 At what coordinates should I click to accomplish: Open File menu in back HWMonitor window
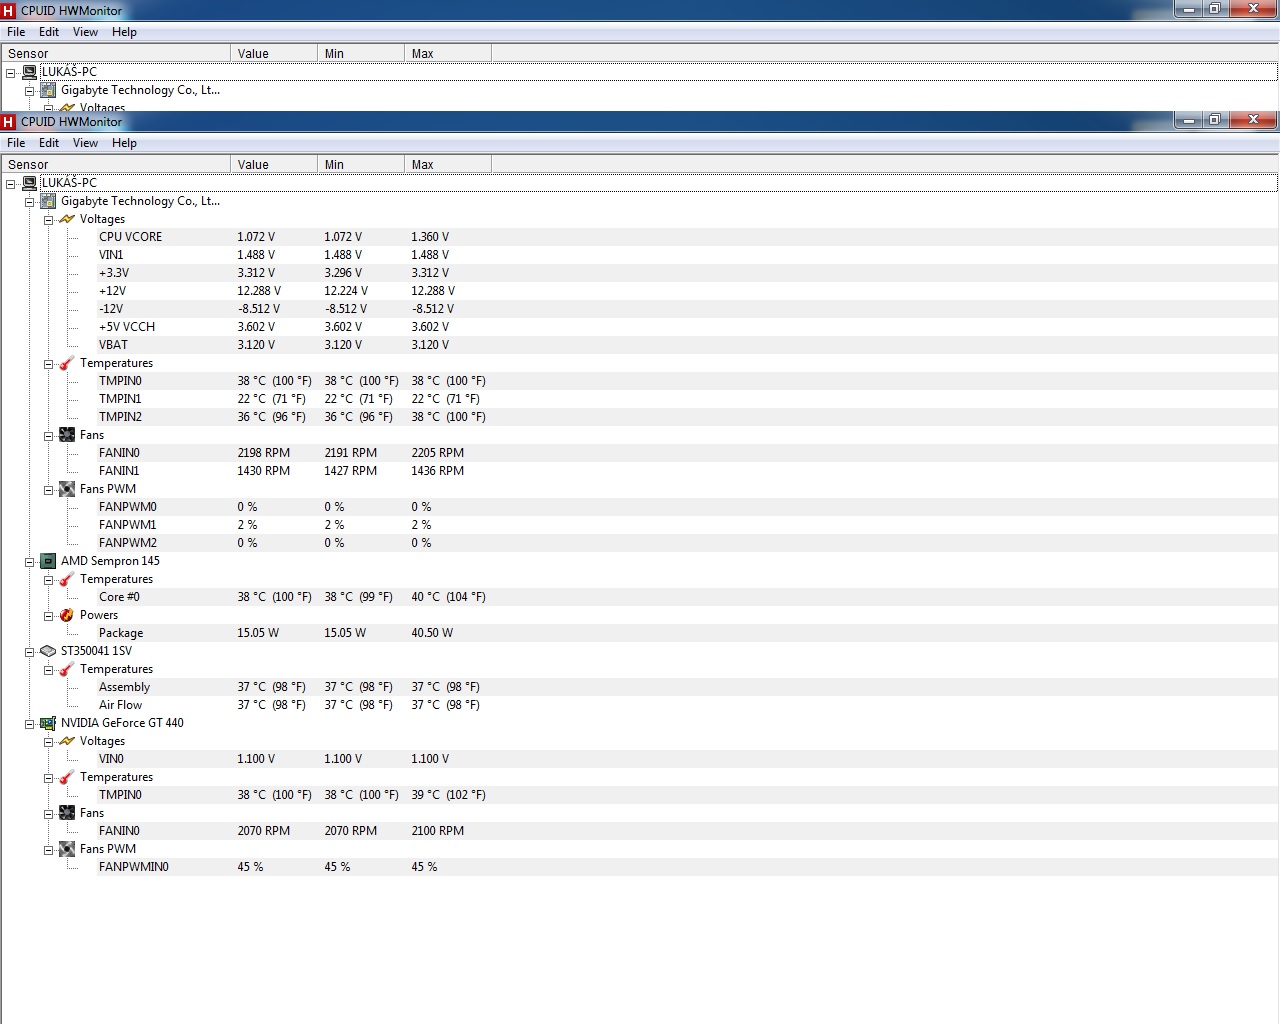coord(16,32)
